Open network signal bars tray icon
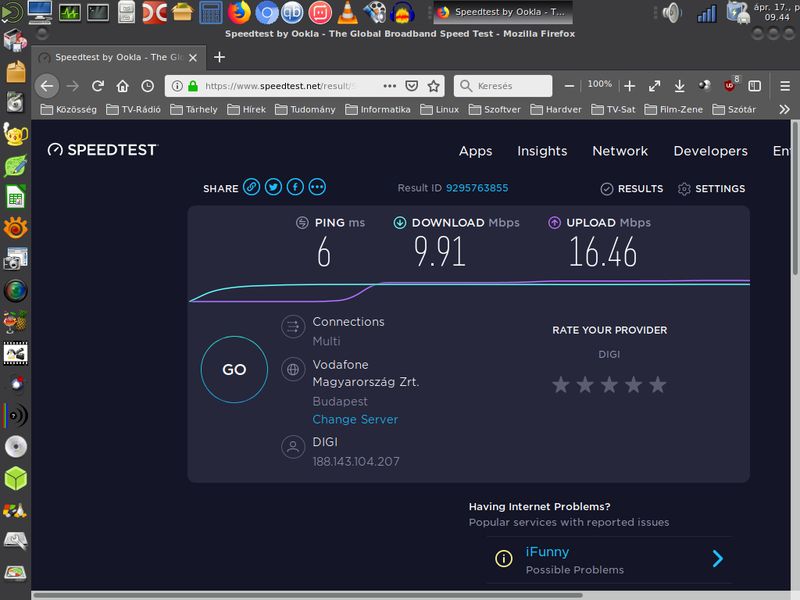 [x=707, y=14]
